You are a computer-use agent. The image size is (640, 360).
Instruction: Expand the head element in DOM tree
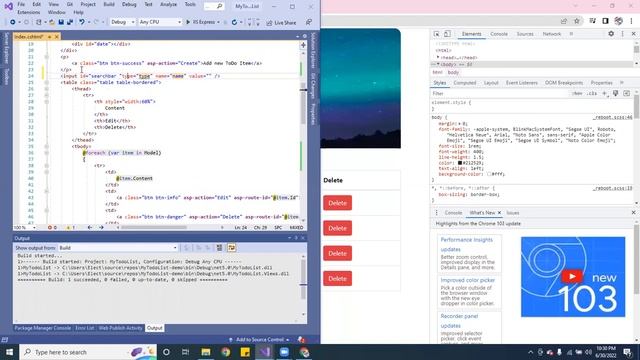[438, 58]
